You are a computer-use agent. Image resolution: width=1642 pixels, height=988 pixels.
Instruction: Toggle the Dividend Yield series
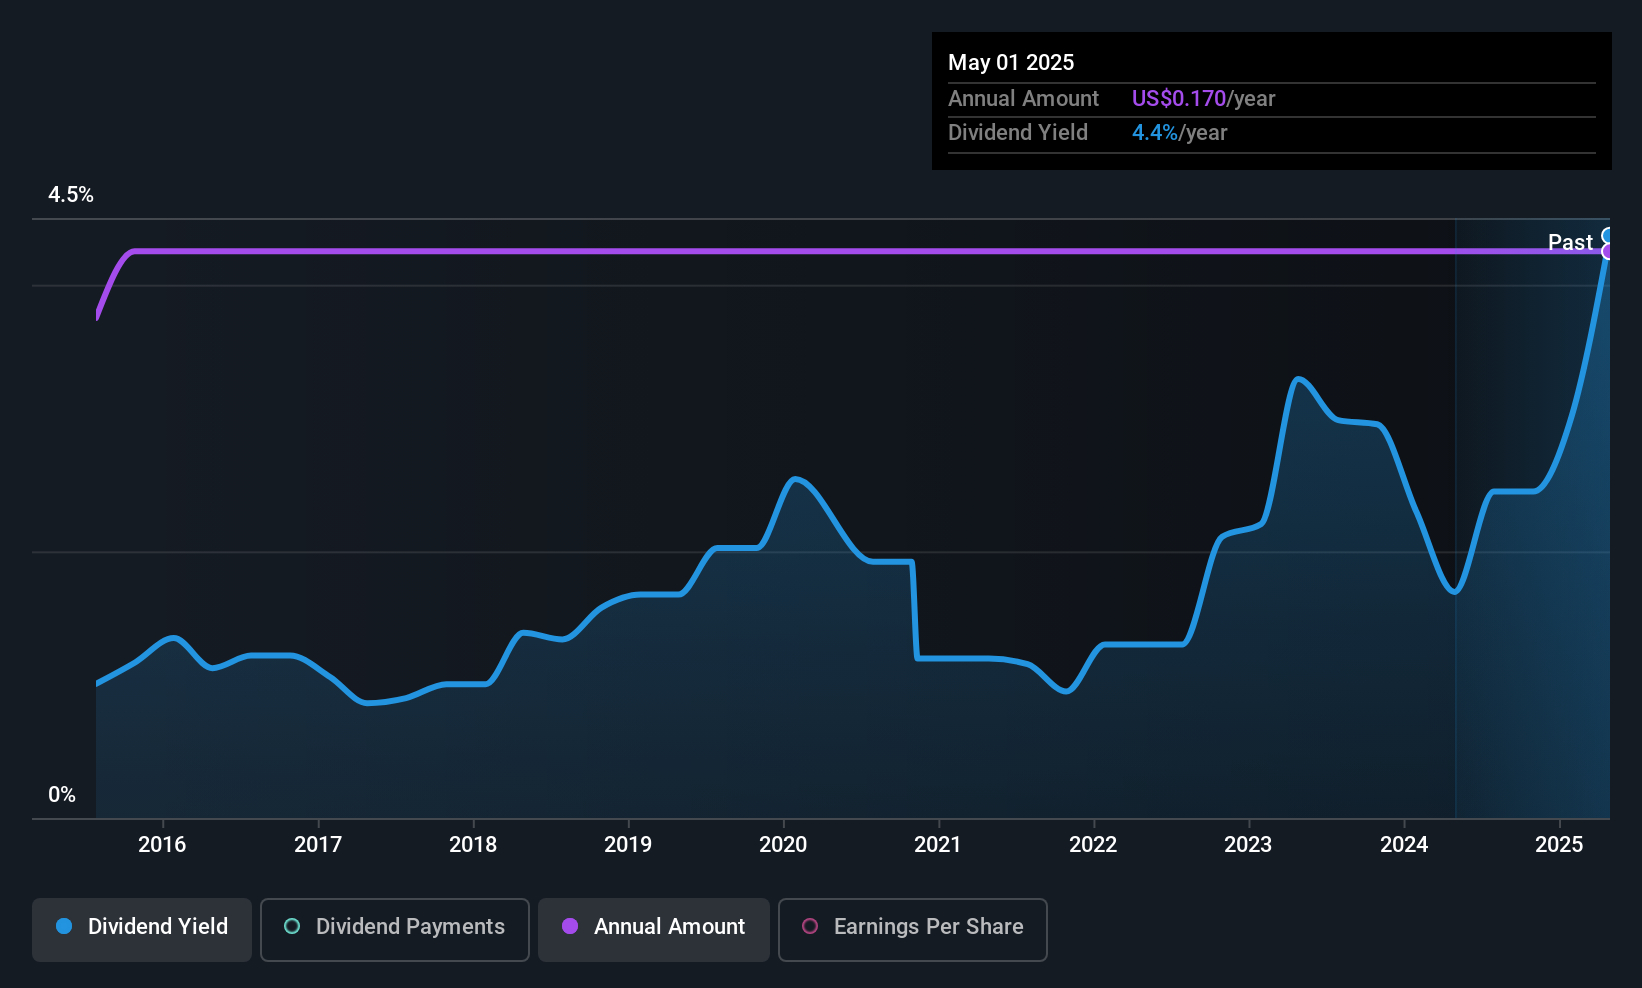(142, 930)
